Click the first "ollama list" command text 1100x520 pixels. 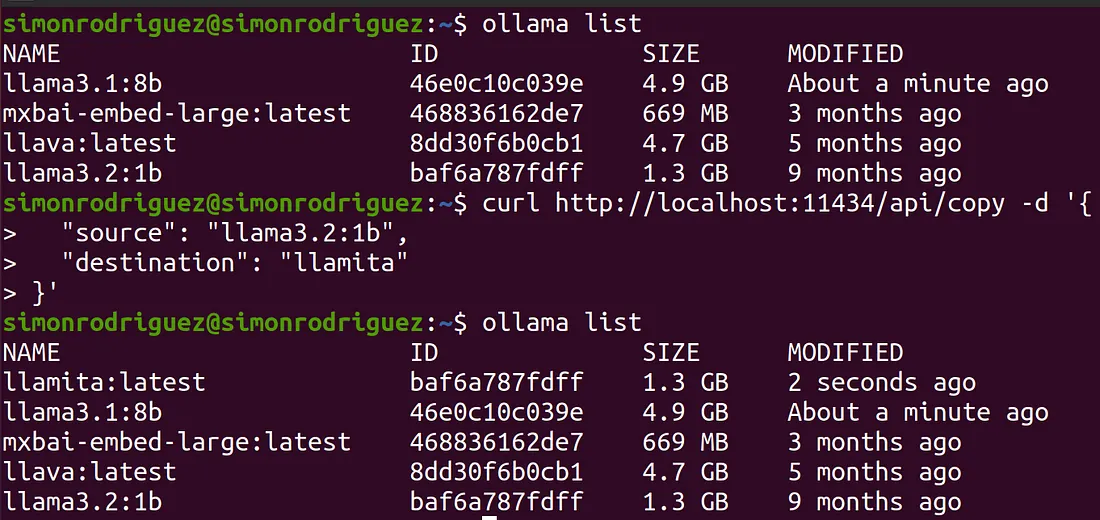[x=561, y=22]
